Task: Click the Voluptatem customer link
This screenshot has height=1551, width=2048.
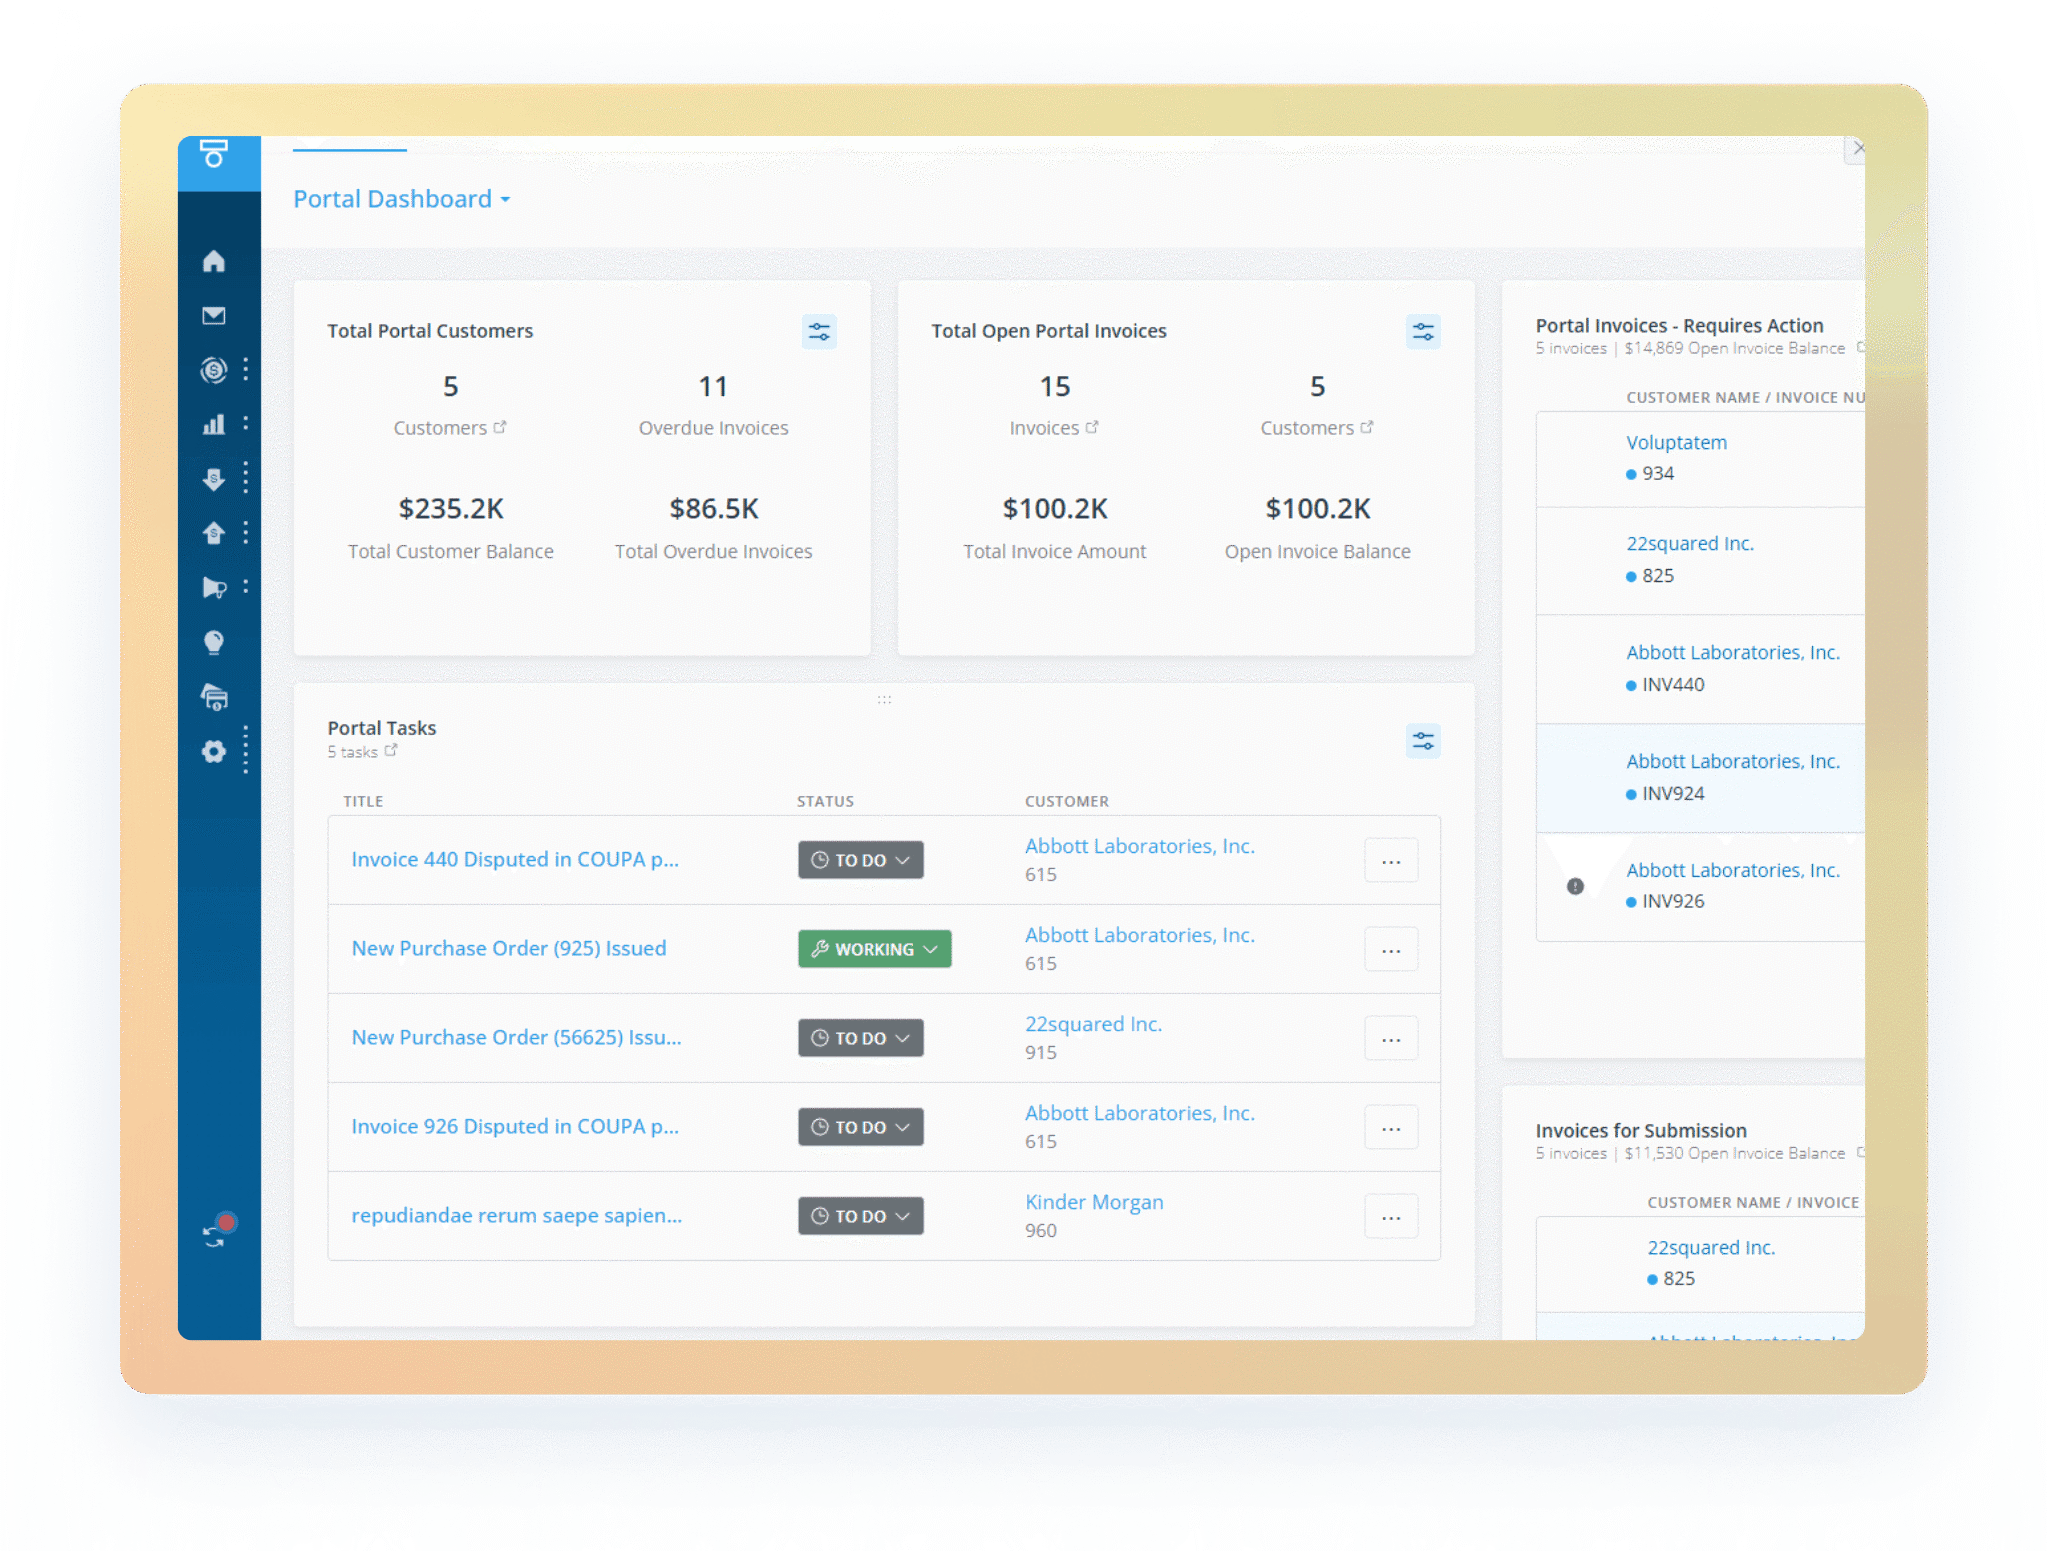Action: tap(1676, 442)
